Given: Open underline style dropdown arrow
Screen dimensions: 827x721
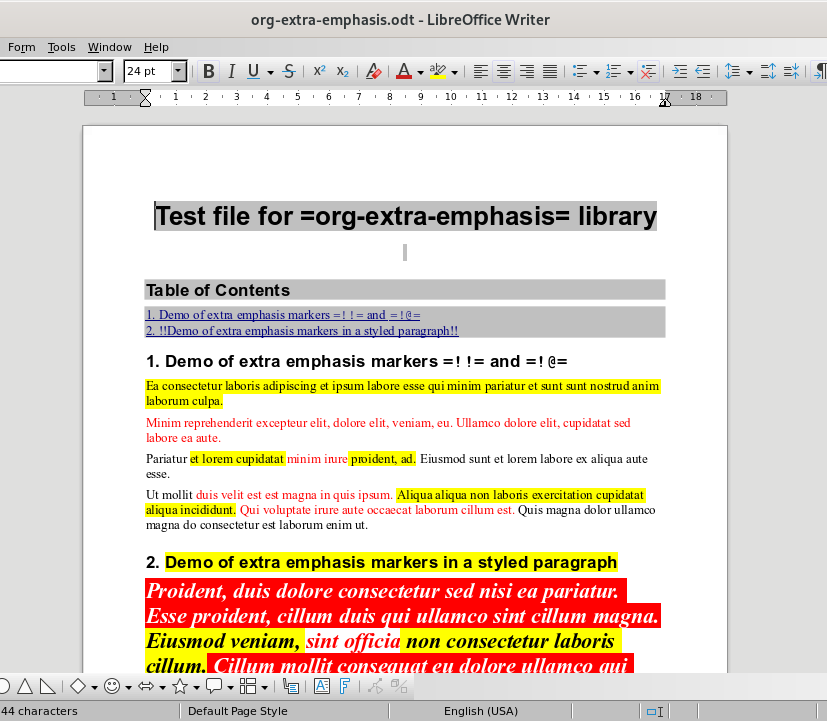Looking at the screenshot, I should tap(270, 72).
